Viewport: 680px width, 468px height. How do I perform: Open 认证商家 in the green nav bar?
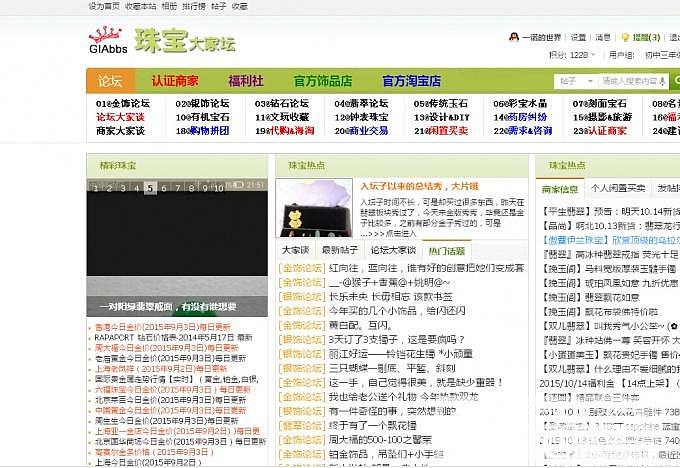175,81
